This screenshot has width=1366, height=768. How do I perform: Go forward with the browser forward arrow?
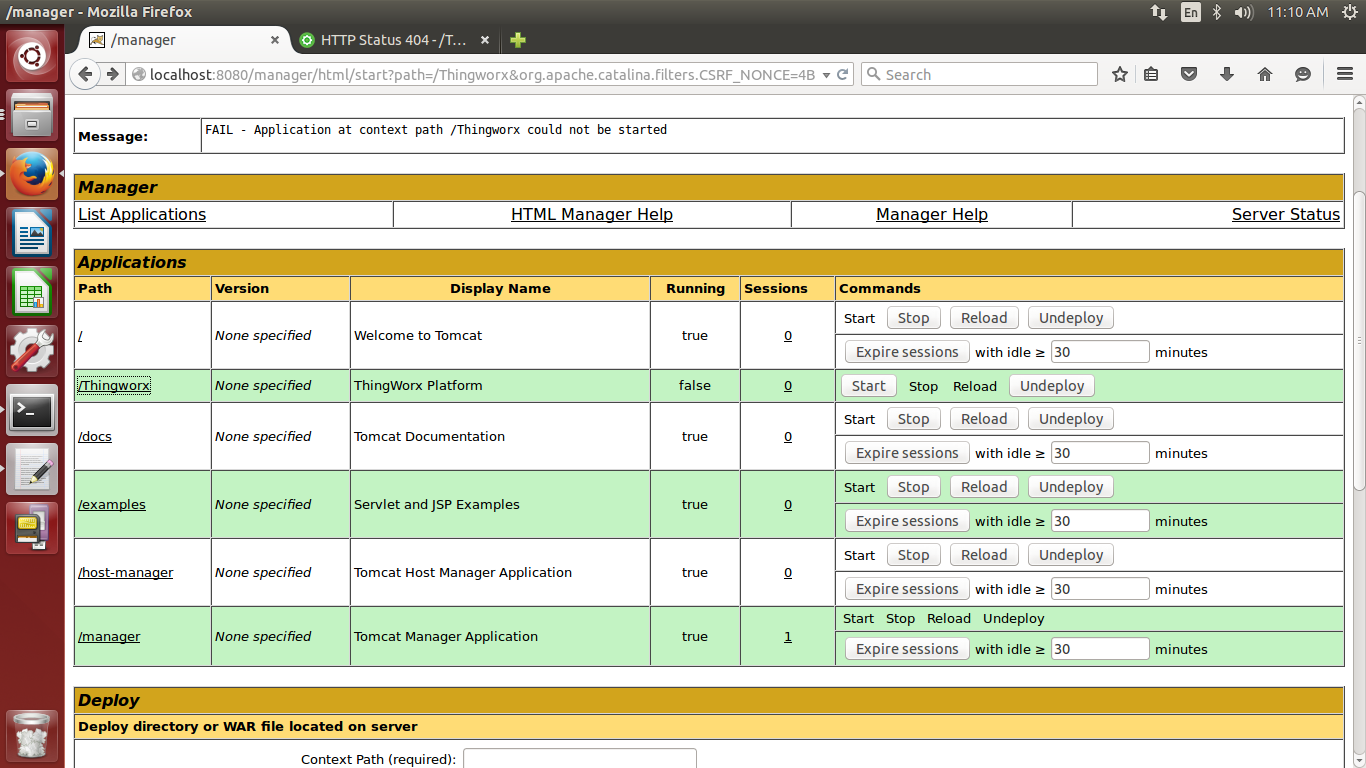click(113, 74)
